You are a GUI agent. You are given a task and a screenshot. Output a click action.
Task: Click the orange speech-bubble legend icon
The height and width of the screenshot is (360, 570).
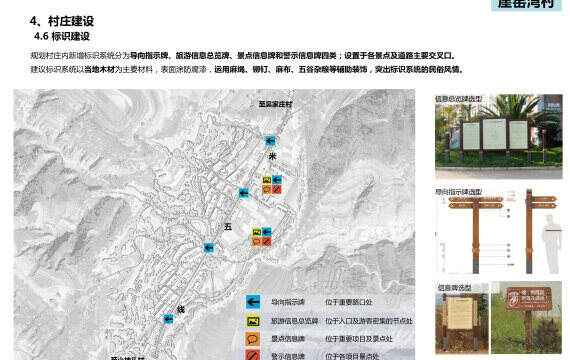(x=253, y=339)
